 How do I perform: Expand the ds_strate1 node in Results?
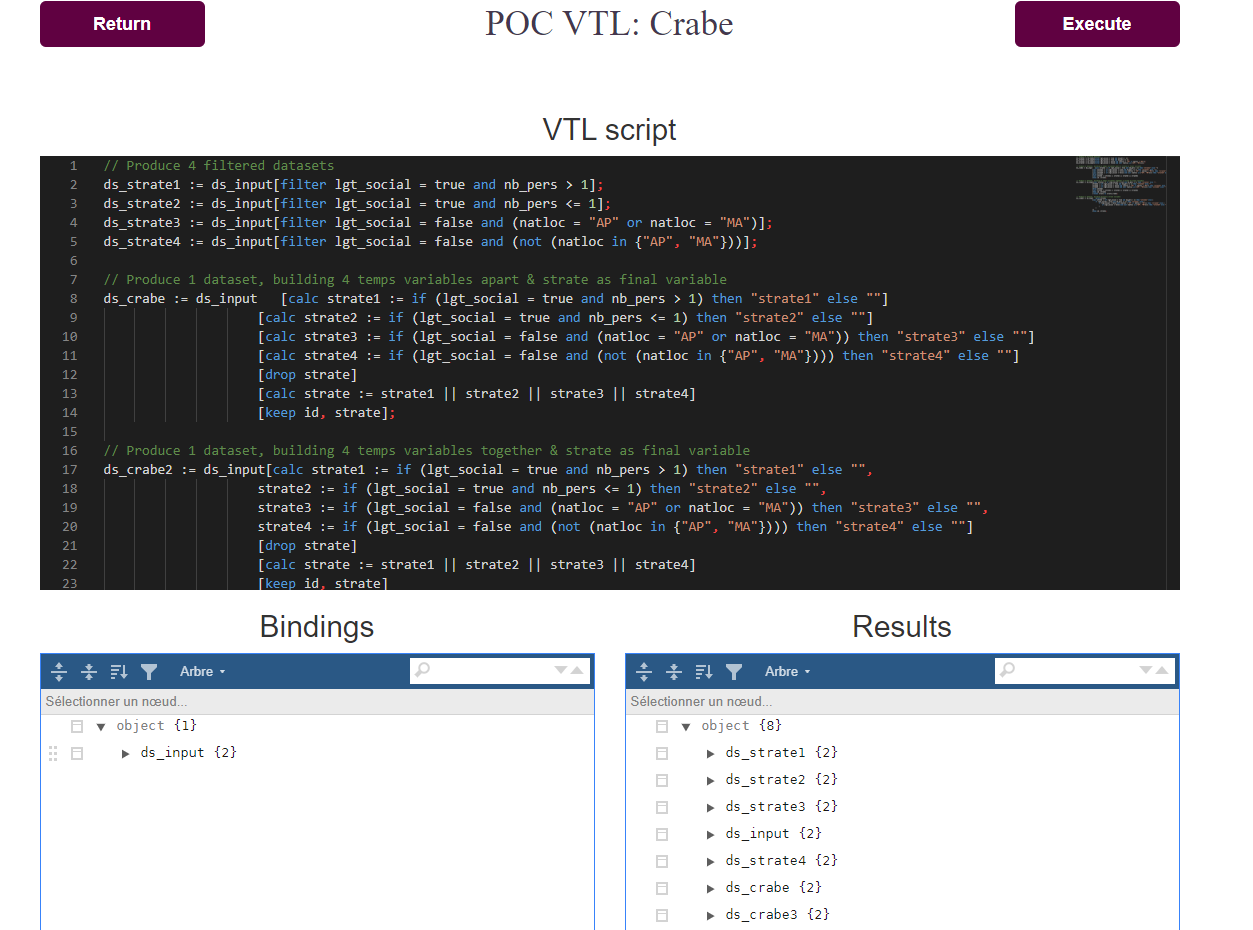click(711, 753)
